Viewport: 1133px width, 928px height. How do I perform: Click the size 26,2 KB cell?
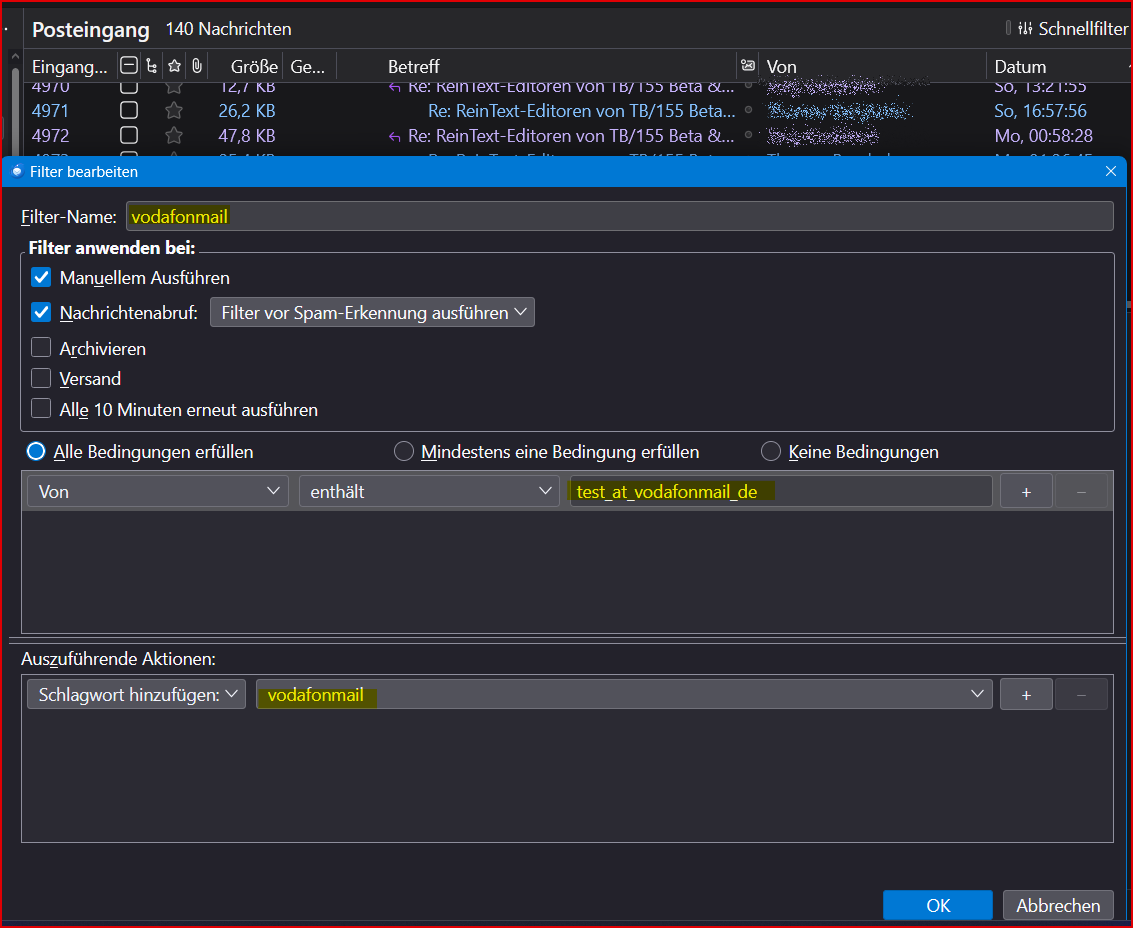(246, 111)
